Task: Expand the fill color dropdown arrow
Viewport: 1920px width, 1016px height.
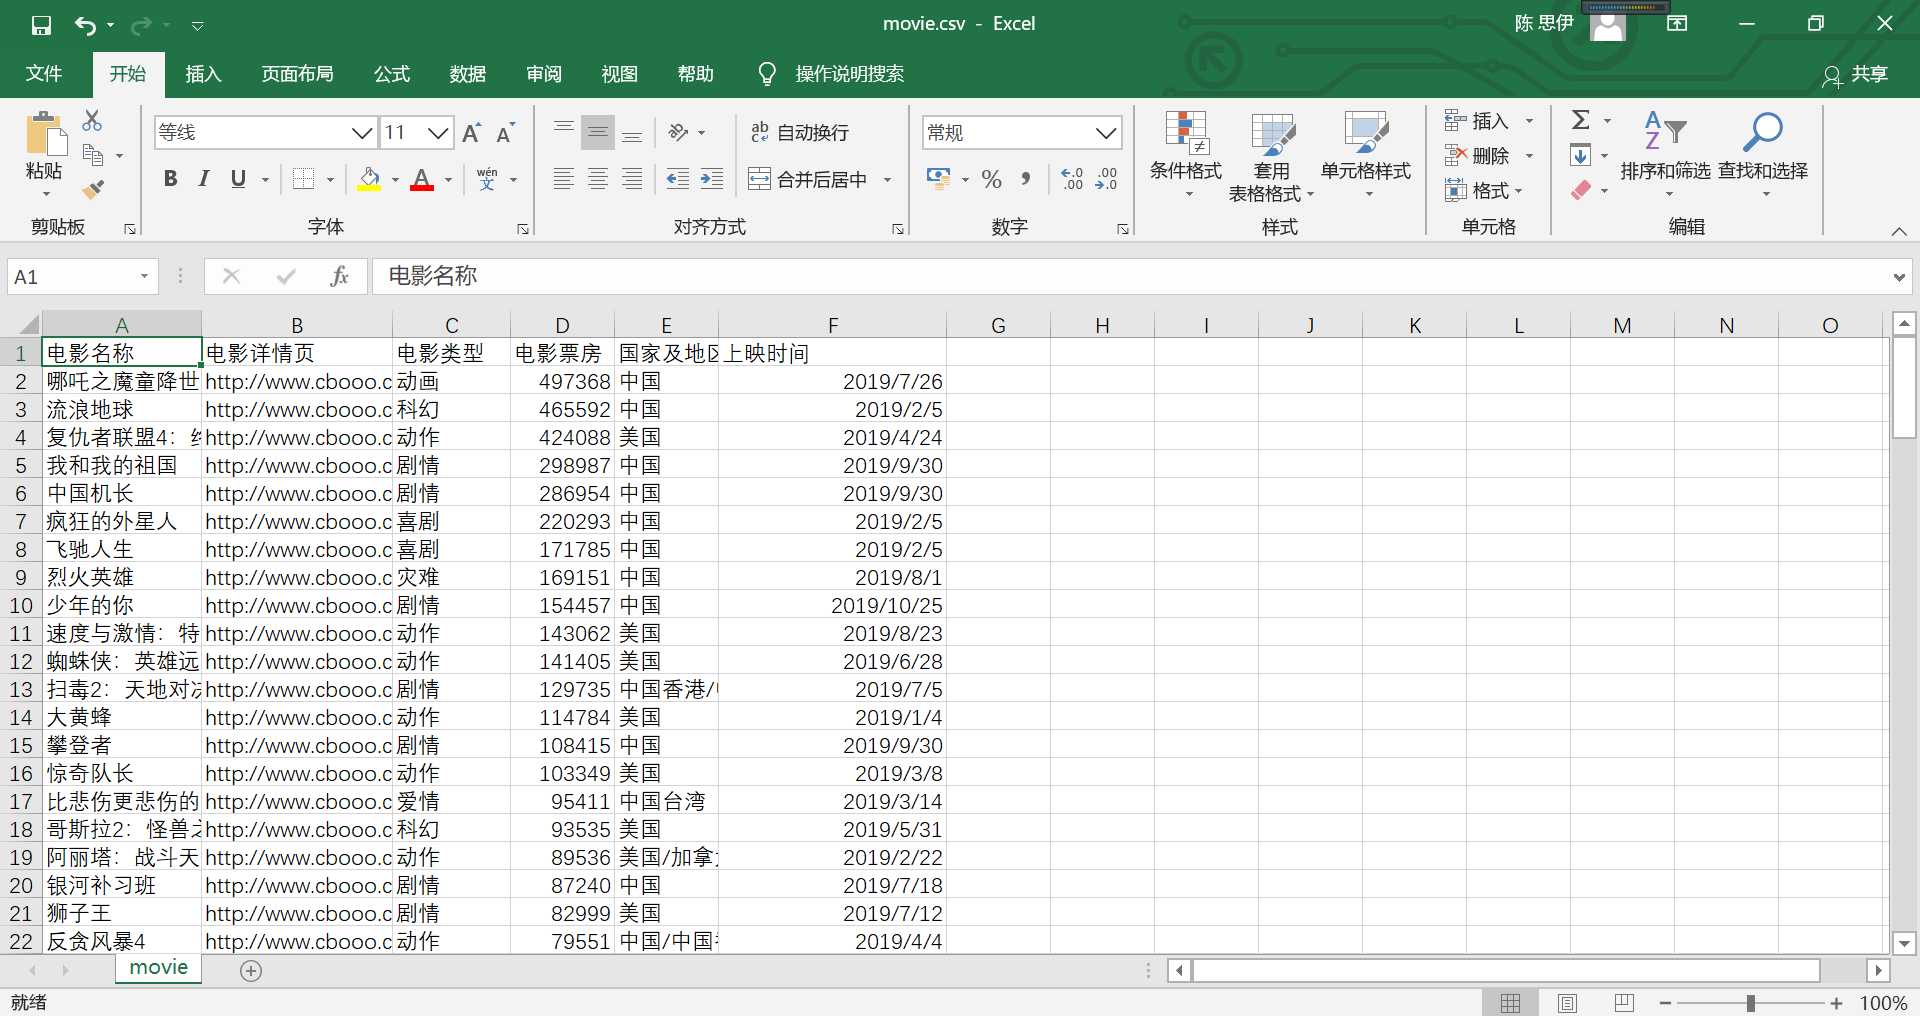Action: point(394,180)
